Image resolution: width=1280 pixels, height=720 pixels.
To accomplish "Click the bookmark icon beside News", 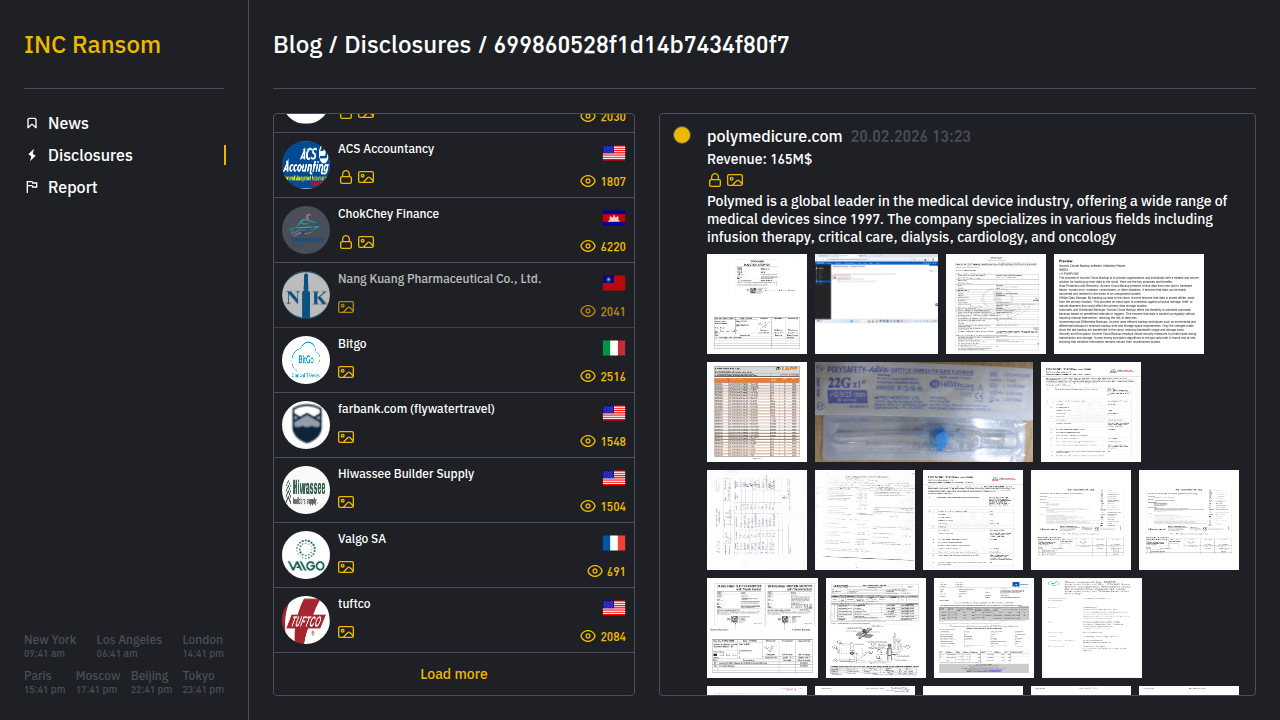I will 32,123.
